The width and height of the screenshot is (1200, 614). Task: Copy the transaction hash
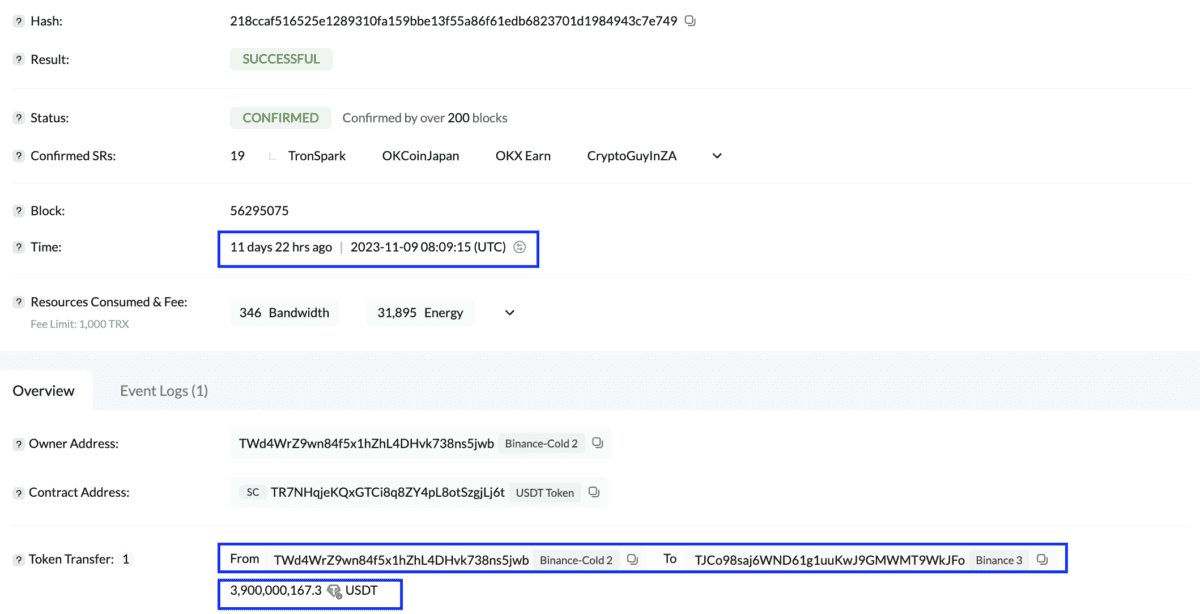tap(690, 21)
